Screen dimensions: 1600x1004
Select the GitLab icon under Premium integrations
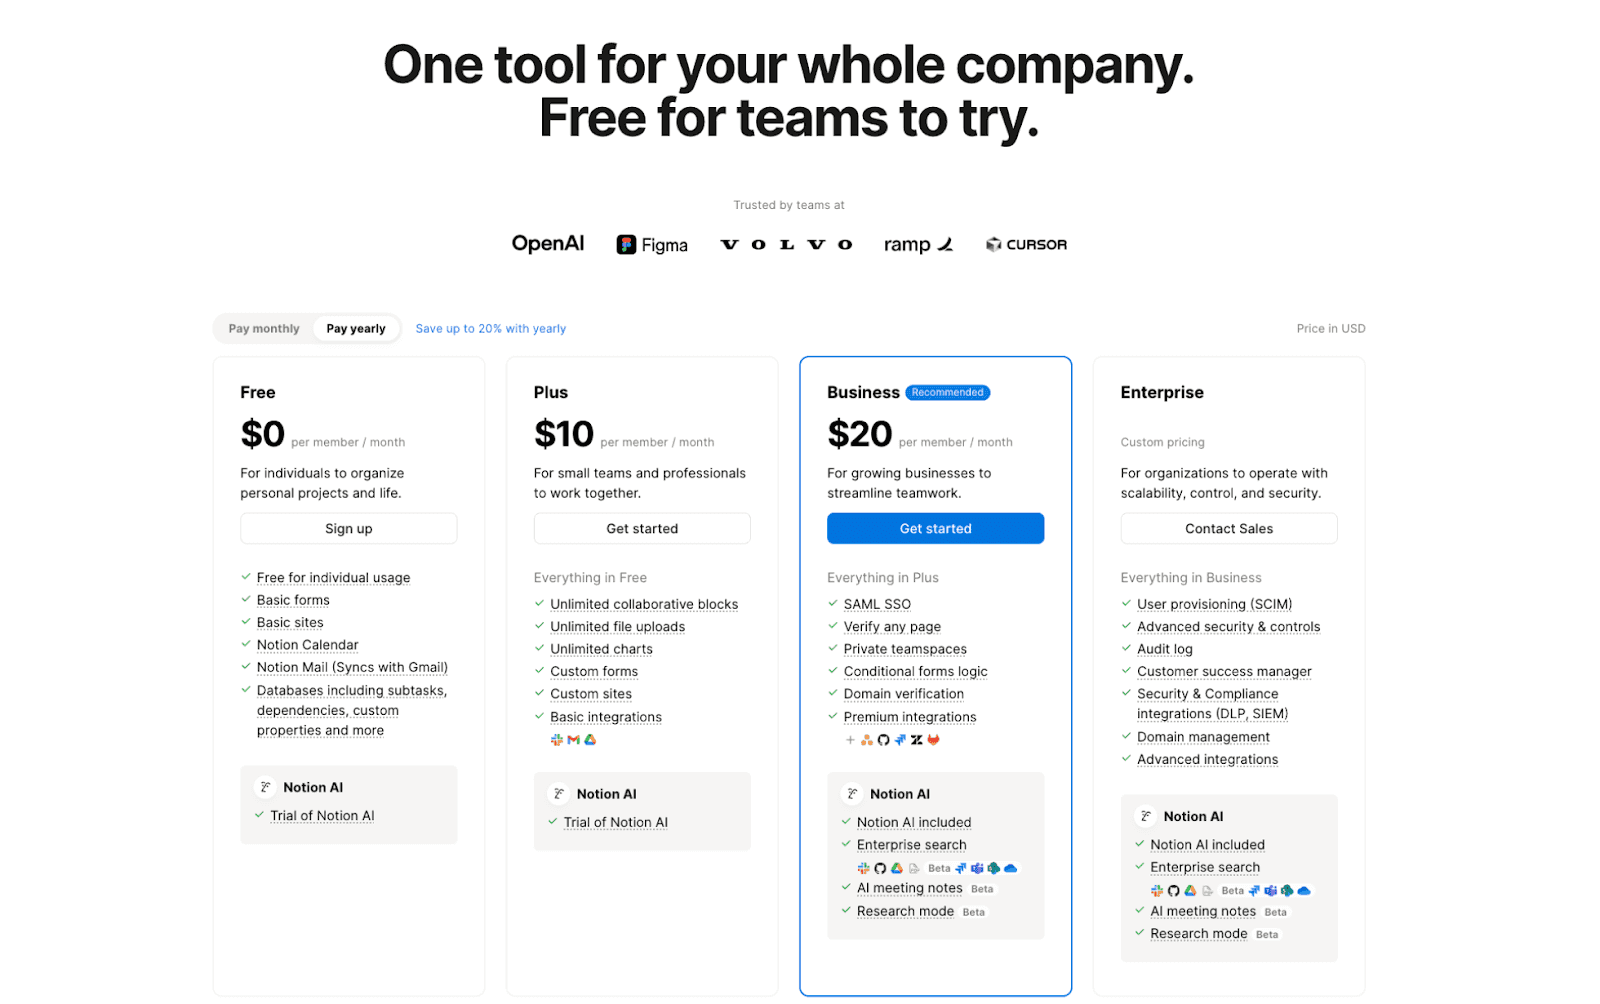click(934, 740)
